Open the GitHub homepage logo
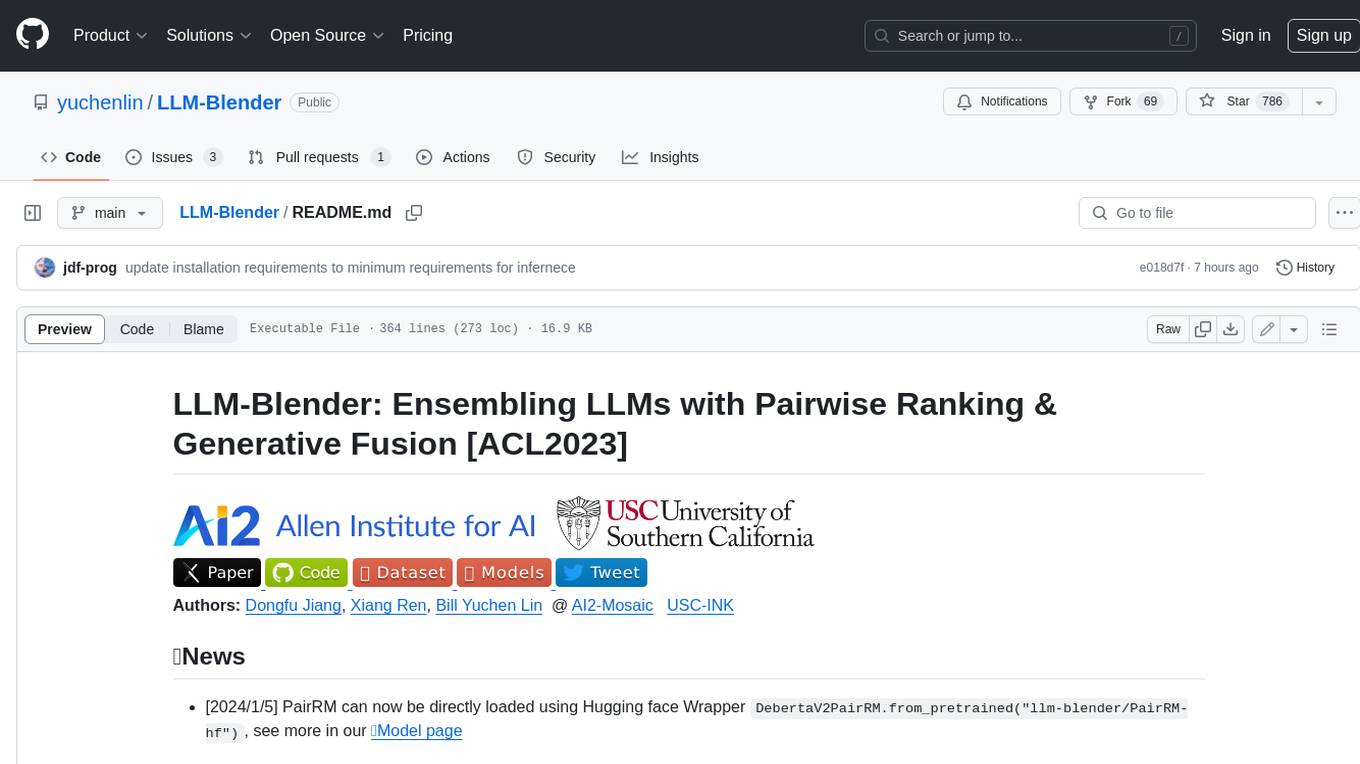 coord(32,35)
